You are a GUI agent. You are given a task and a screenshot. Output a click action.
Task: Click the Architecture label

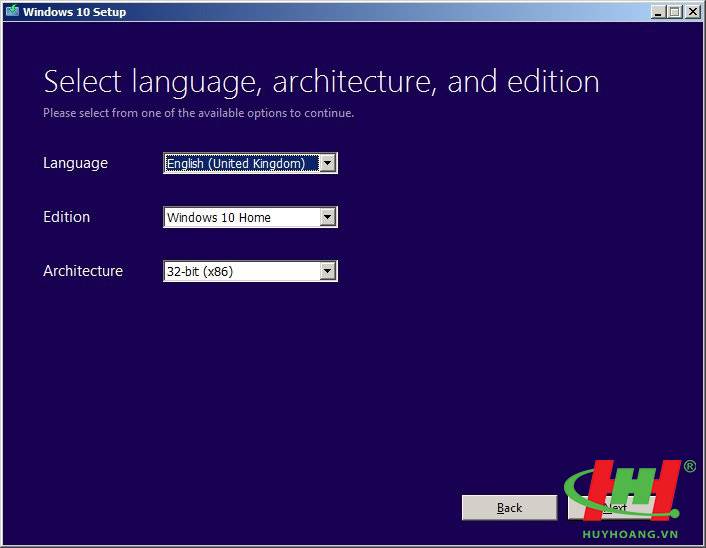(x=83, y=271)
